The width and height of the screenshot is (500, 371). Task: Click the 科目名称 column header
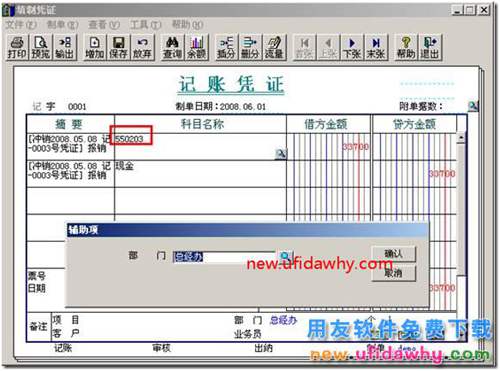point(202,124)
